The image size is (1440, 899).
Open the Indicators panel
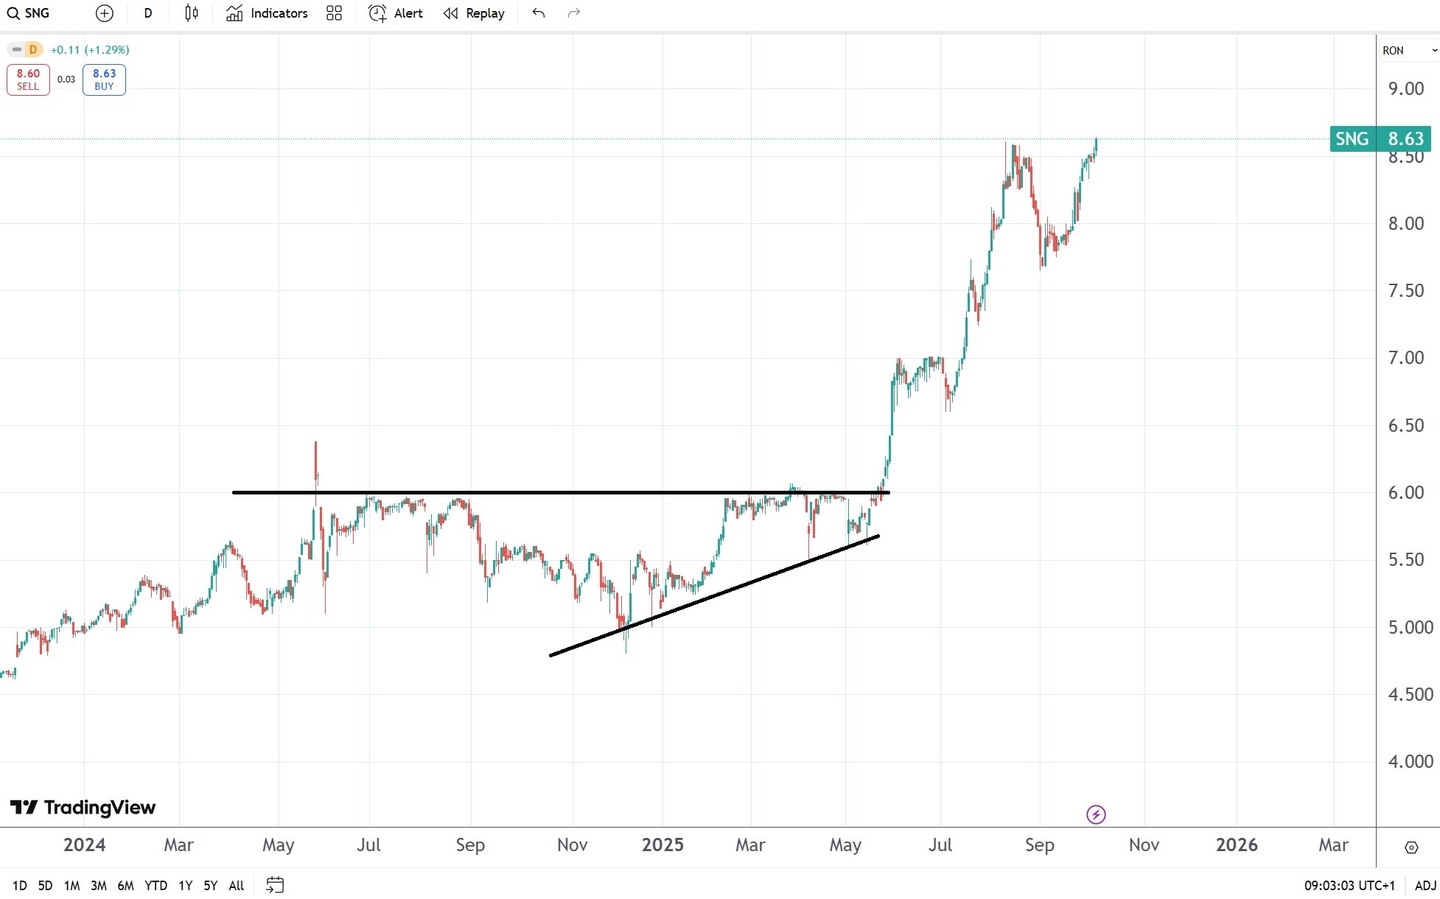click(267, 13)
